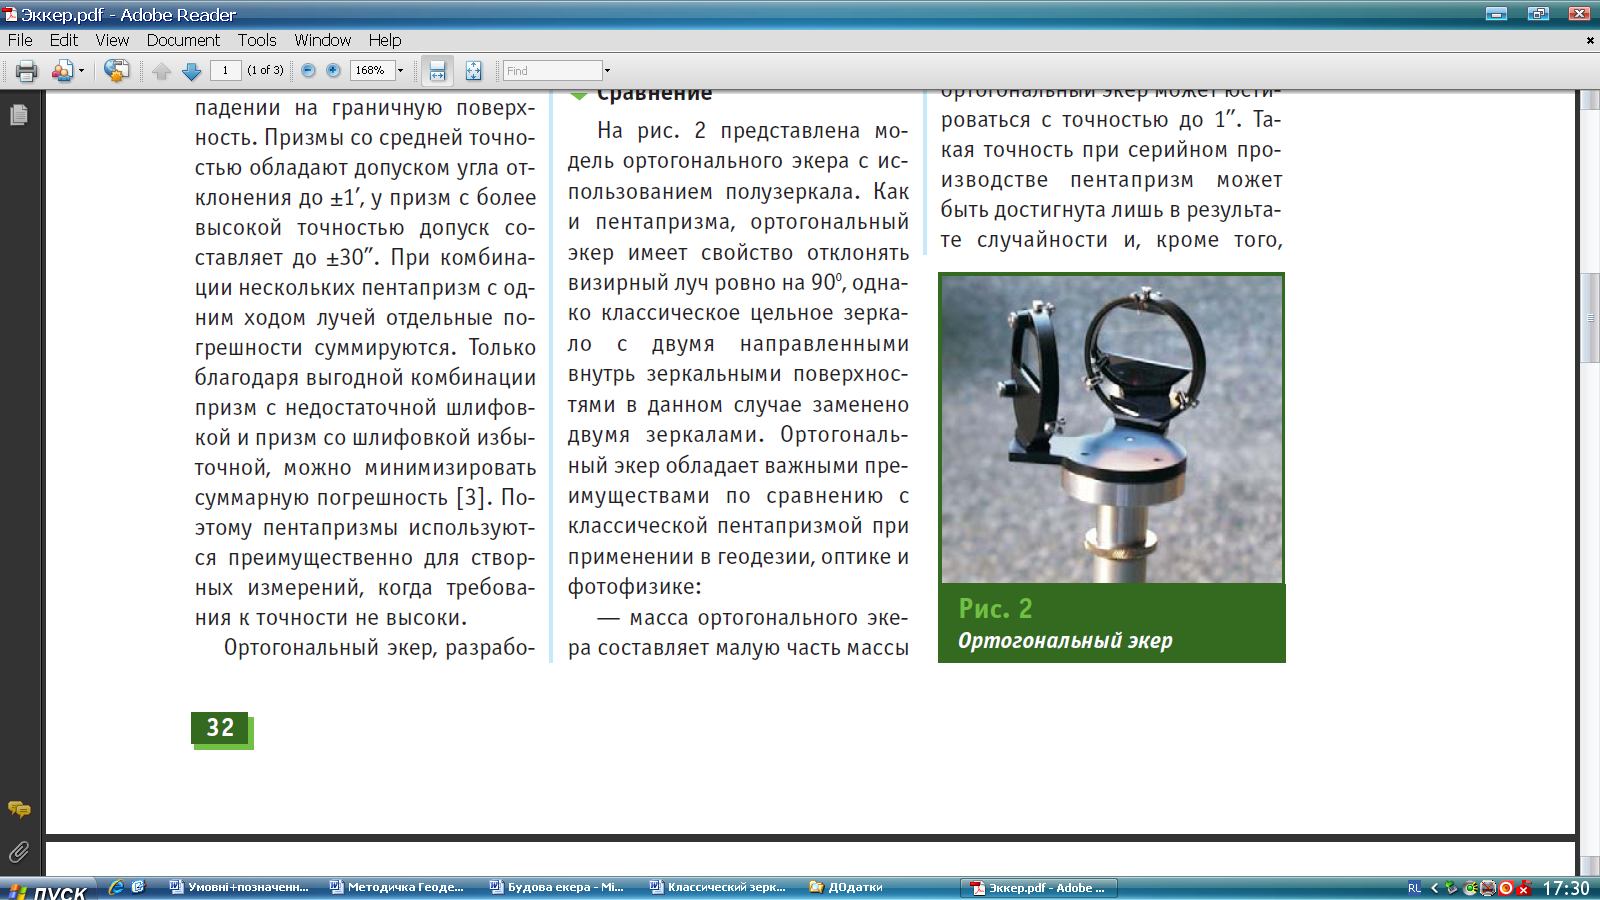Viewport: 1600px width, 900px height.
Task: Launch Internet Explorer from quick launch
Action: (x=116, y=887)
